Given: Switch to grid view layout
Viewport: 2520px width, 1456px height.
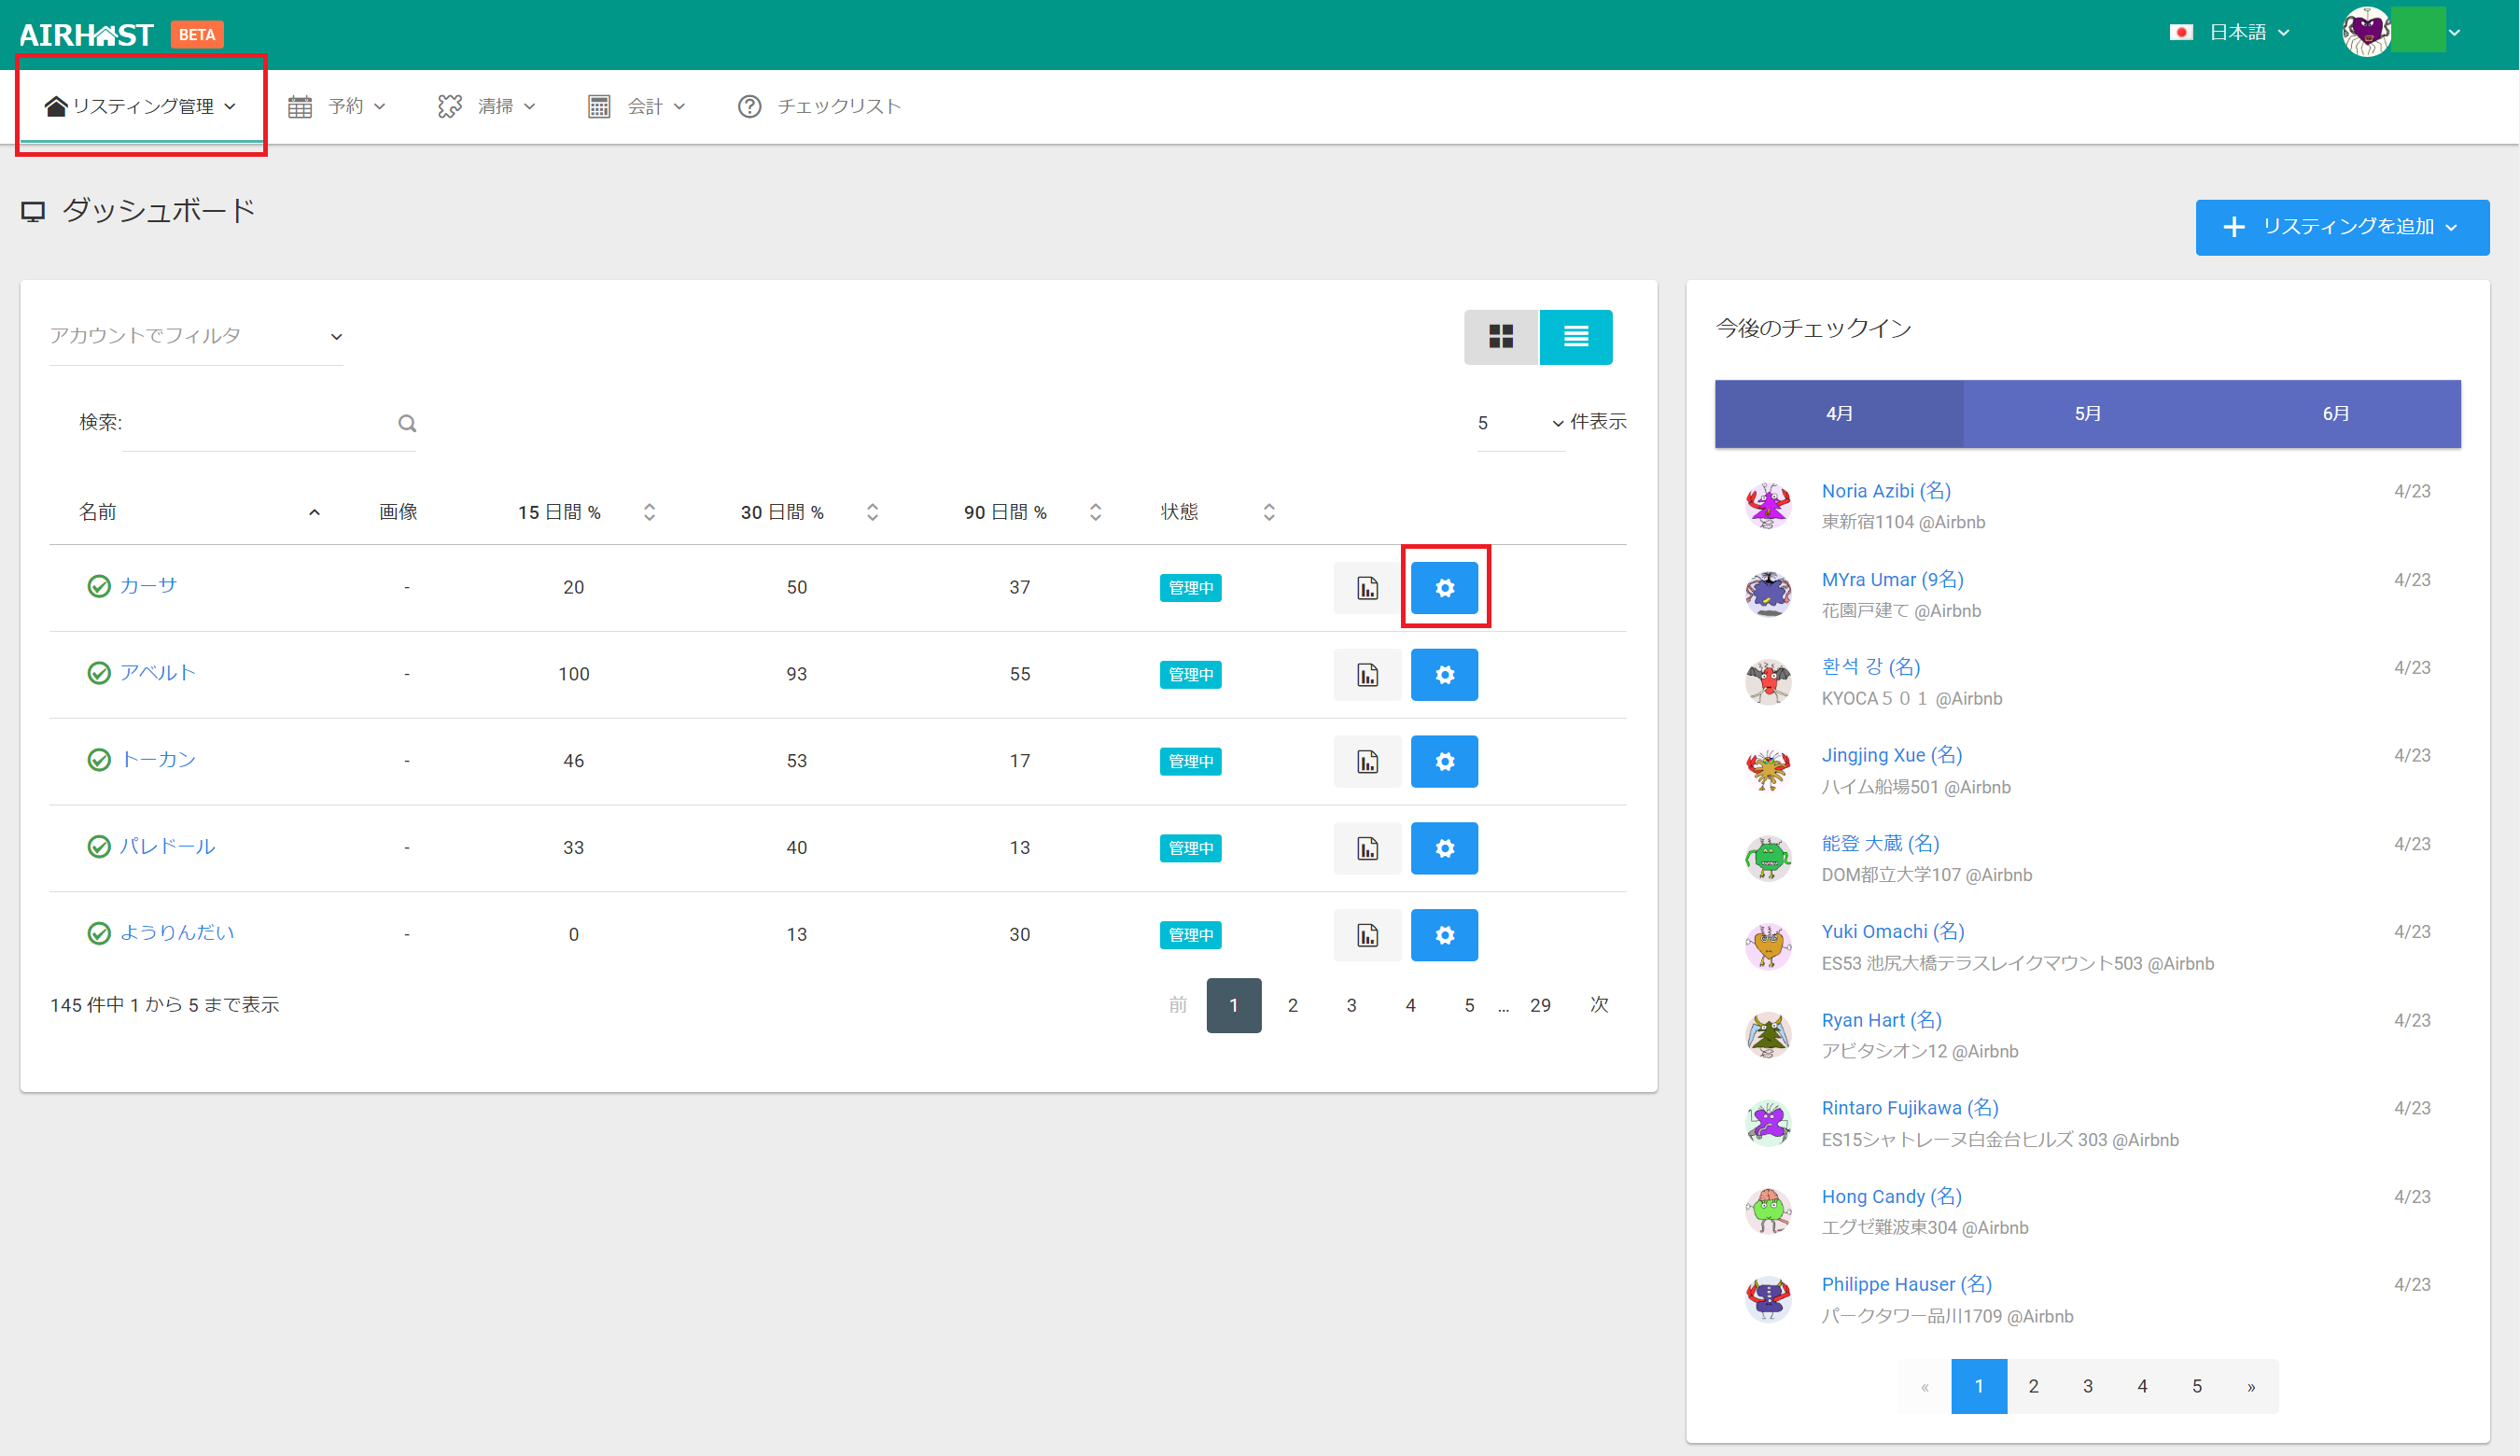Looking at the screenshot, I should coord(1500,337).
